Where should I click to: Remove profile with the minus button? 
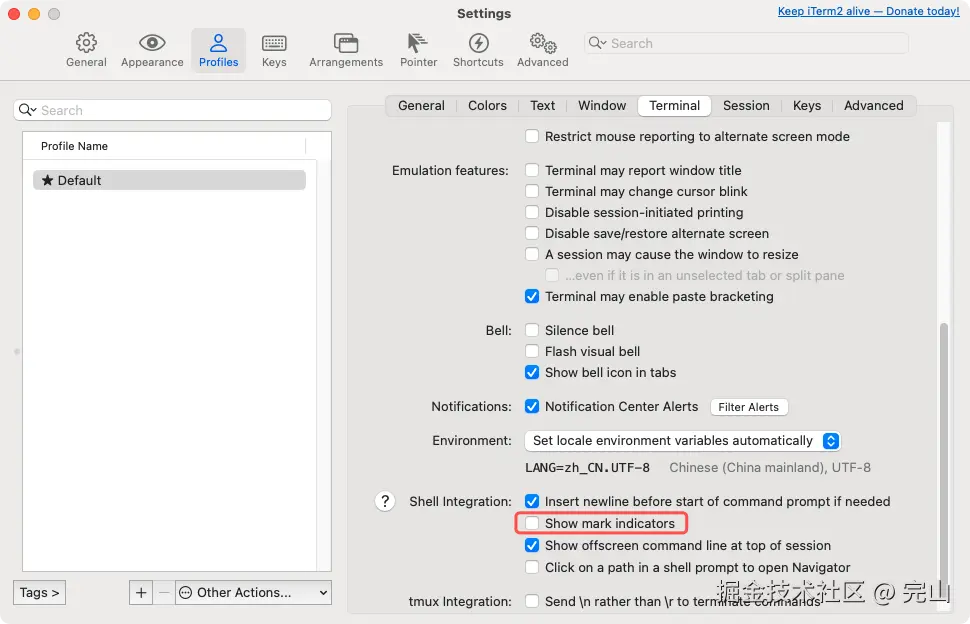tap(164, 592)
